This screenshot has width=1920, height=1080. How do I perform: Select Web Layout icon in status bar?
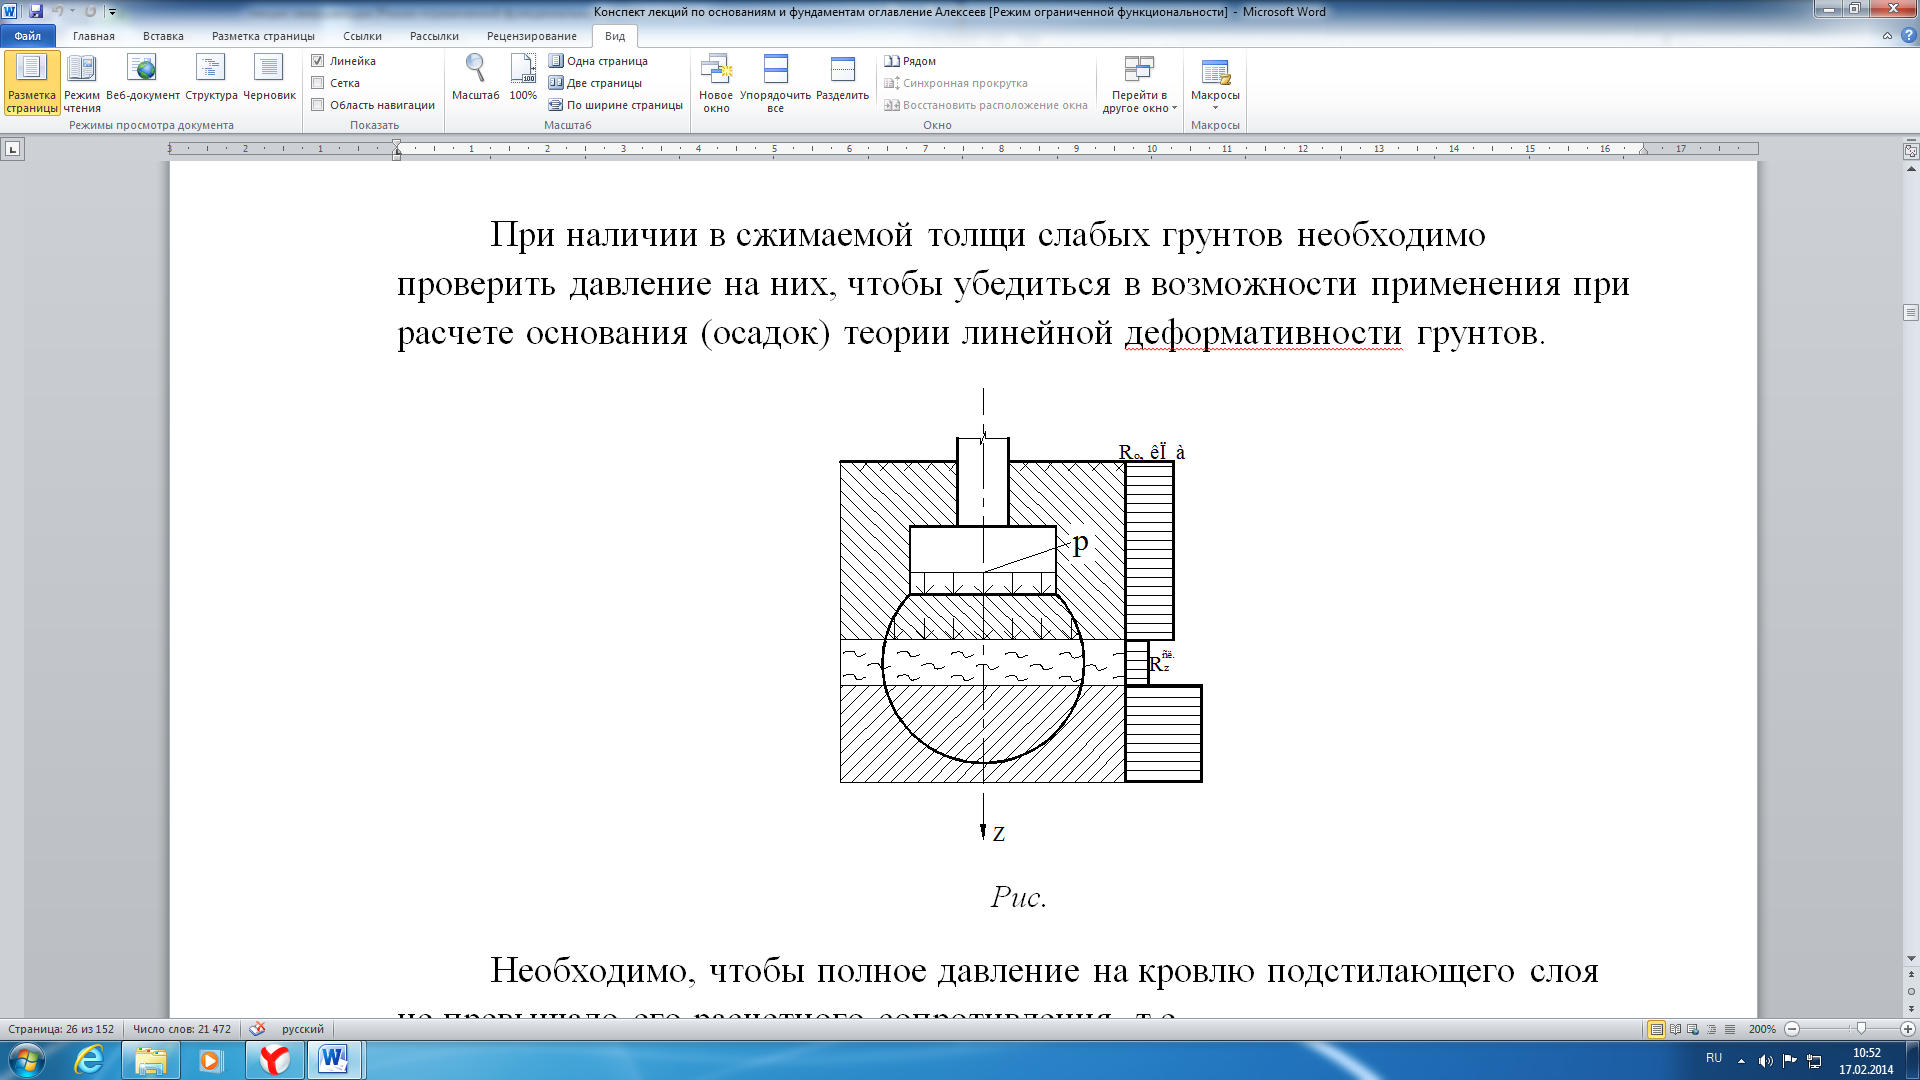(x=1693, y=1029)
